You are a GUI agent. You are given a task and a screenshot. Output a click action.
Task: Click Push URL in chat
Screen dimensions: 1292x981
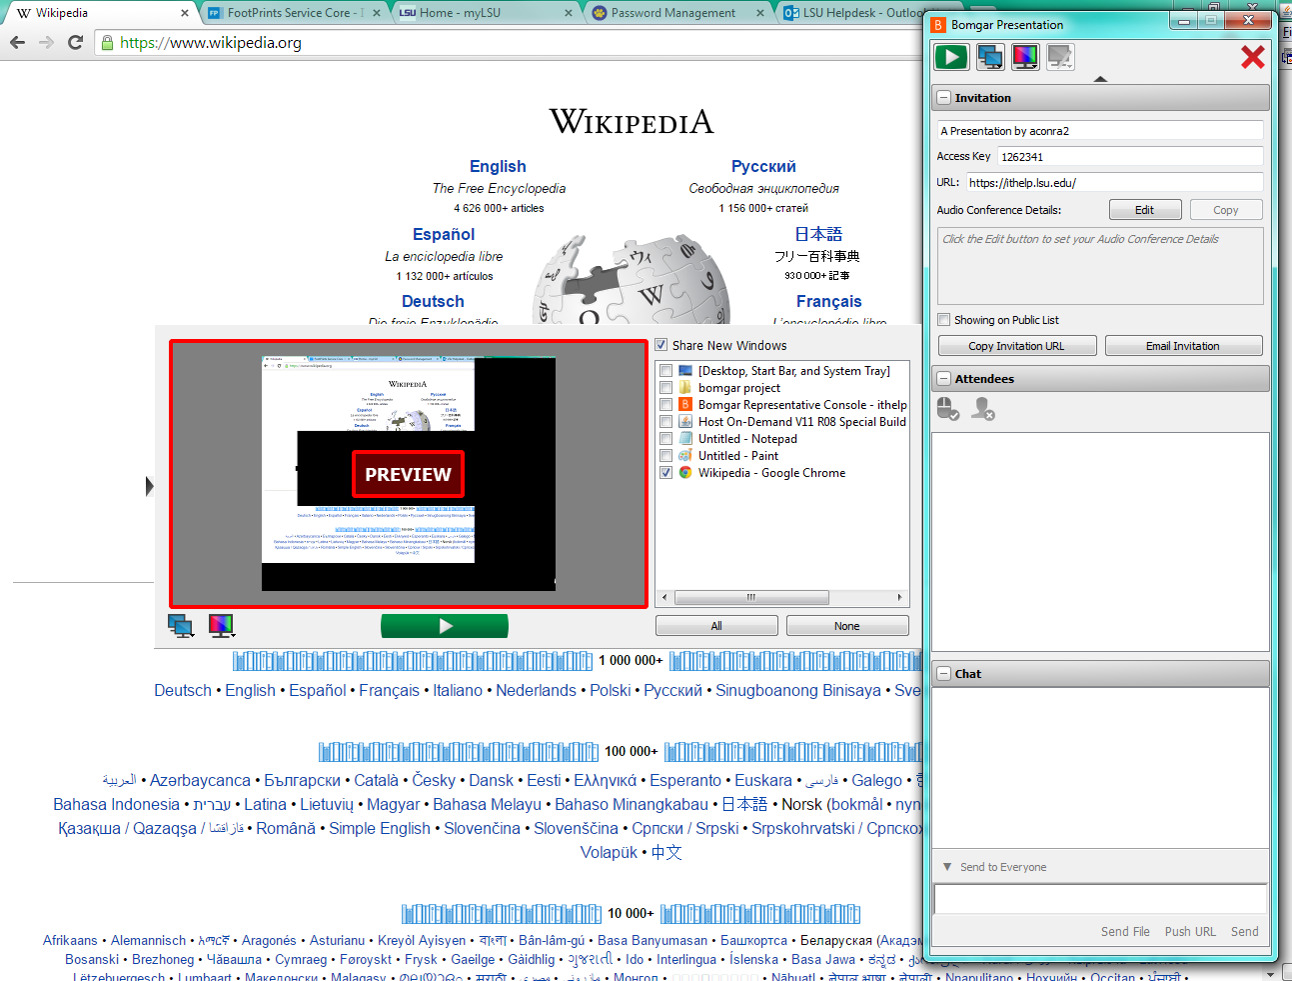tap(1190, 931)
